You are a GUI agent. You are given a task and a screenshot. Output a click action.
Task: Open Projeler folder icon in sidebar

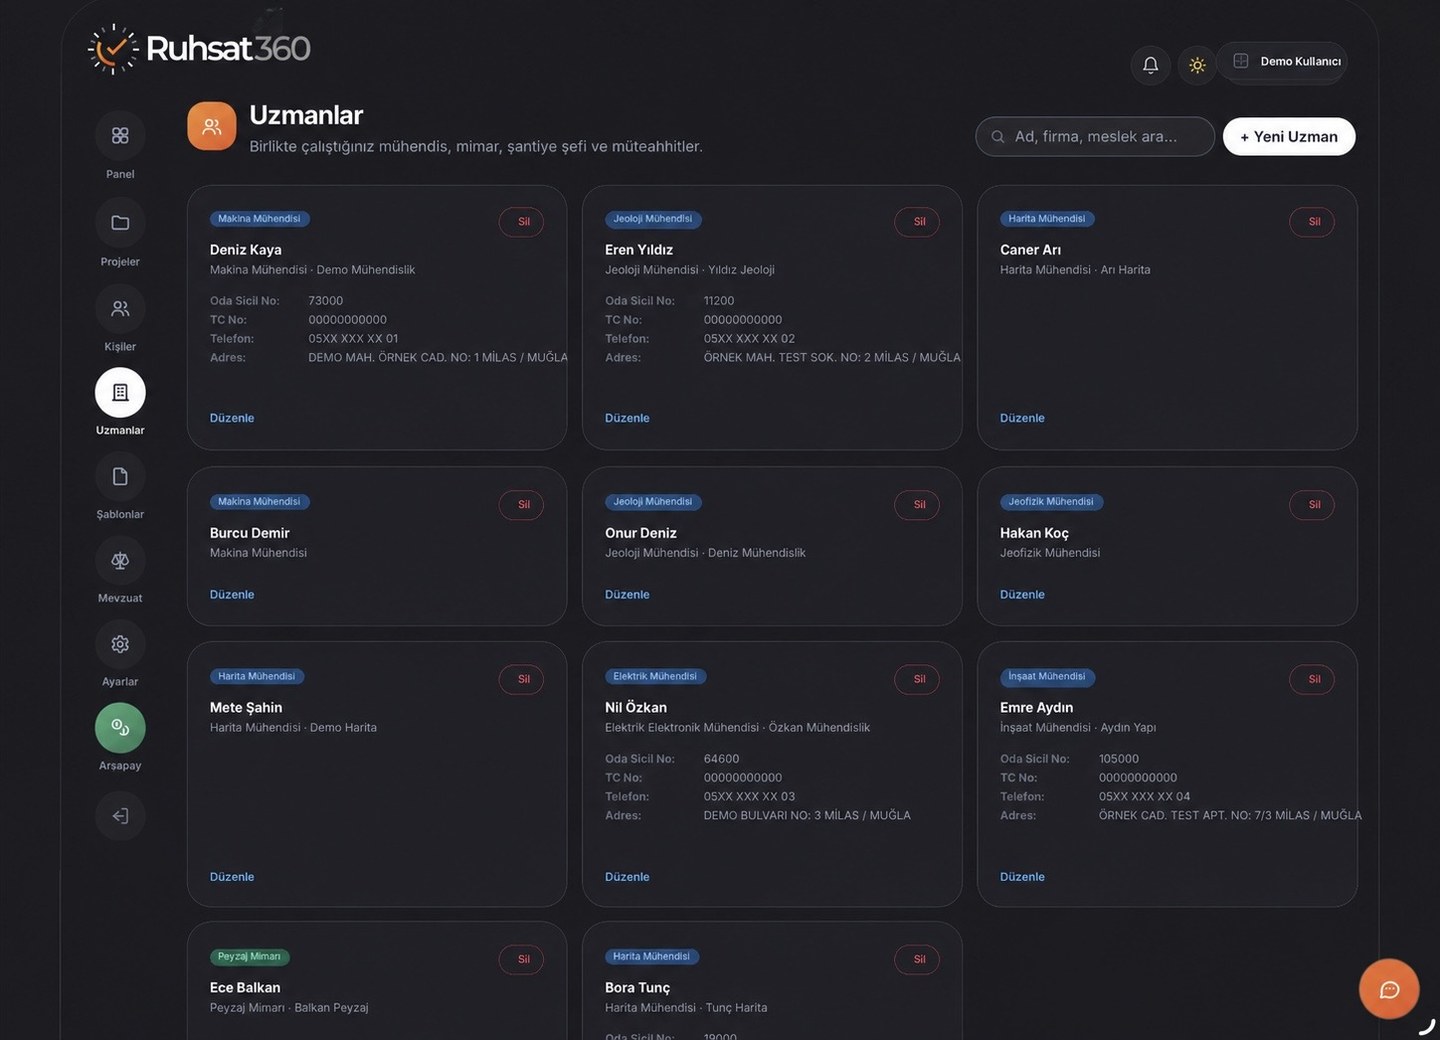click(x=120, y=223)
